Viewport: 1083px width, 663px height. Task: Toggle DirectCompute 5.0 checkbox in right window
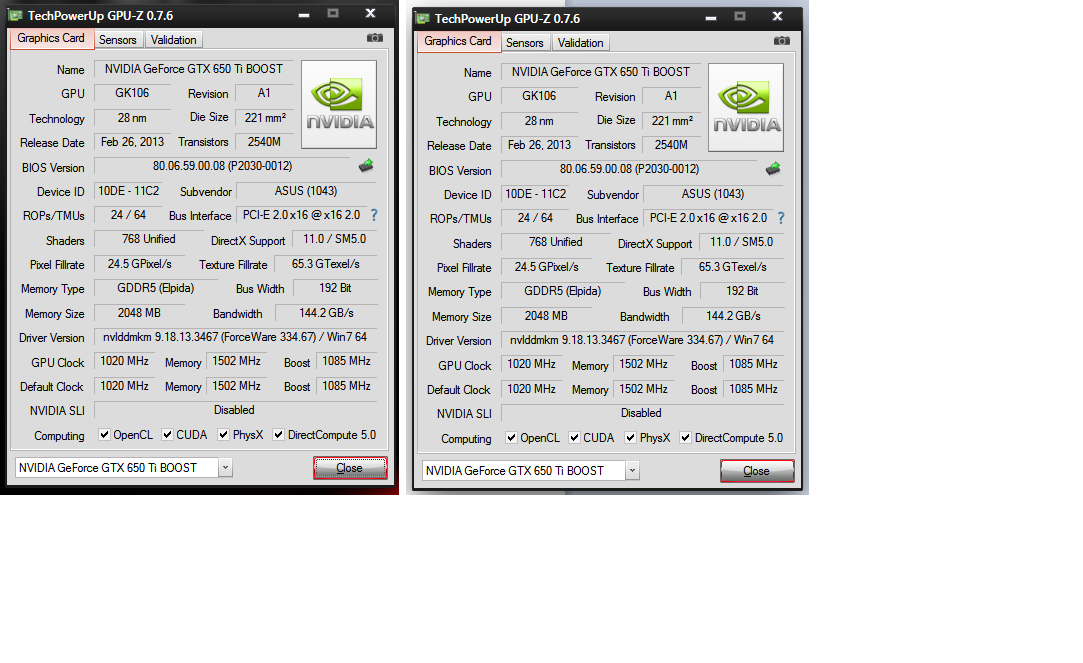(685, 437)
